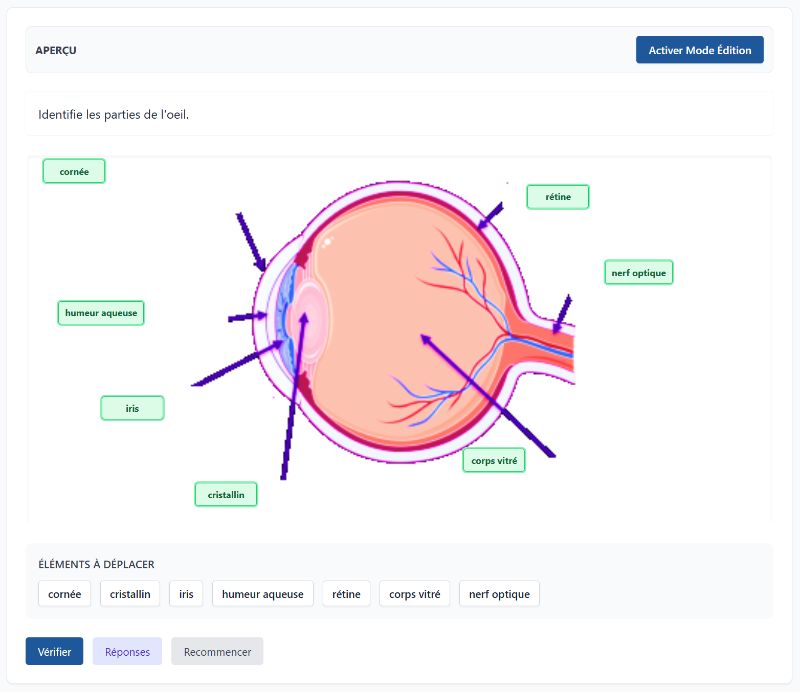Show answers with the Réponses button
Screen dimensions: 800x692
127,652
